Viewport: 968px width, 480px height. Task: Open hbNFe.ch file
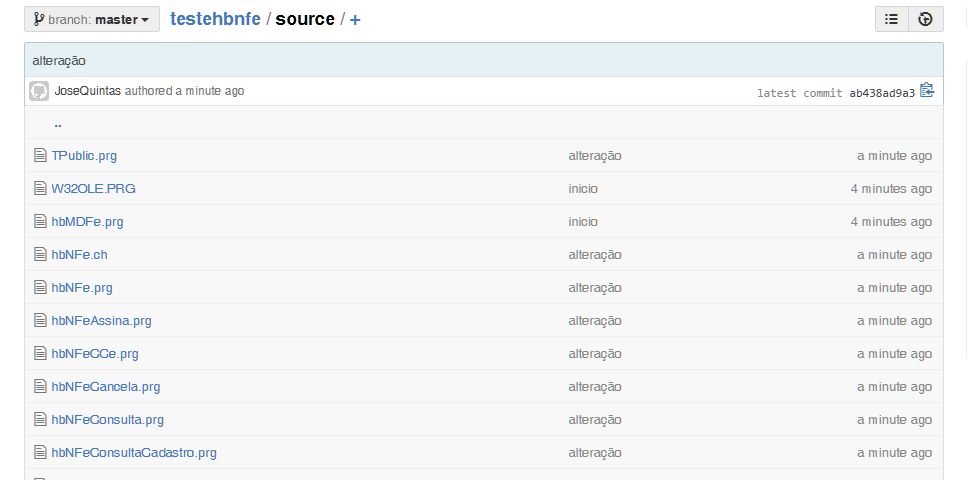(79, 255)
